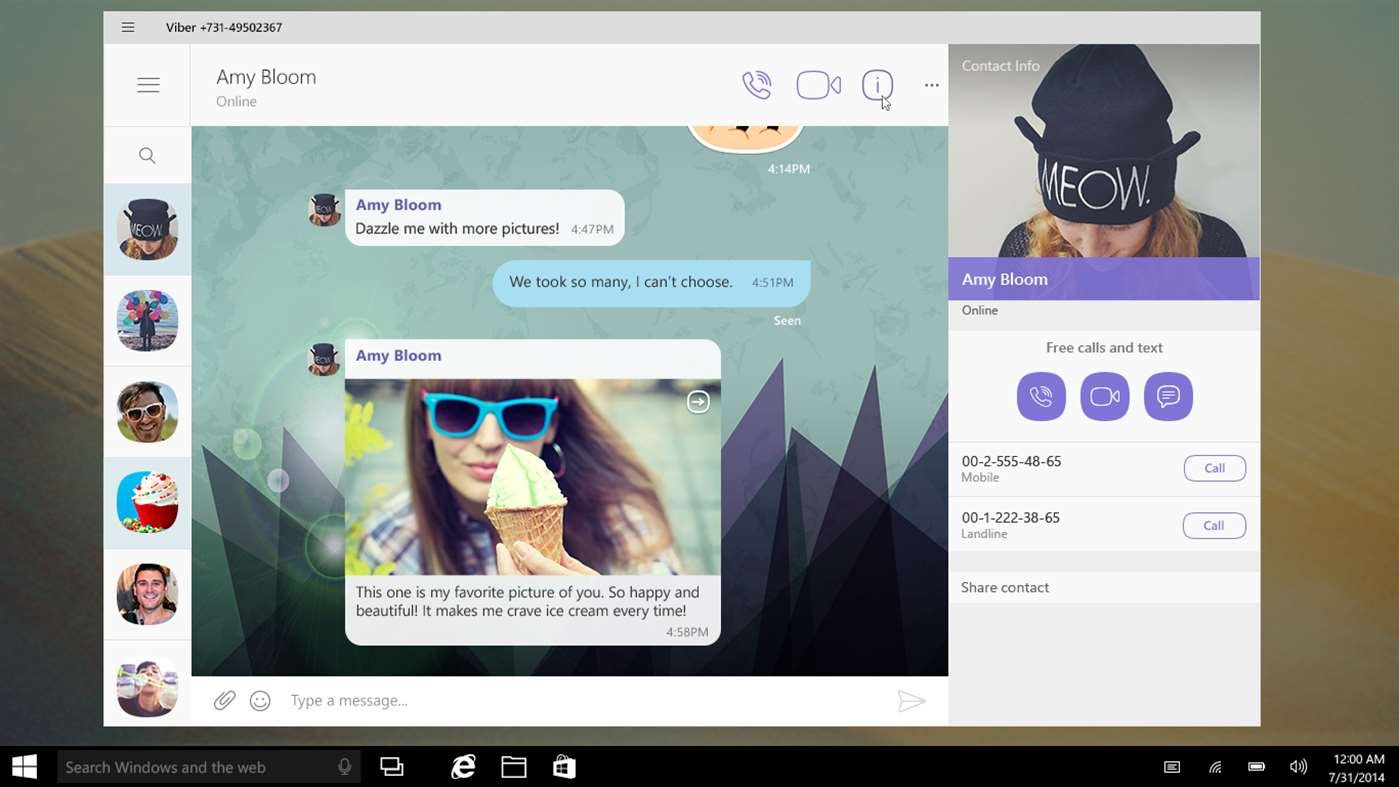Open the title bar hamburger menu
Image resolution: width=1399 pixels, height=787 pixels.
[128, 27]
